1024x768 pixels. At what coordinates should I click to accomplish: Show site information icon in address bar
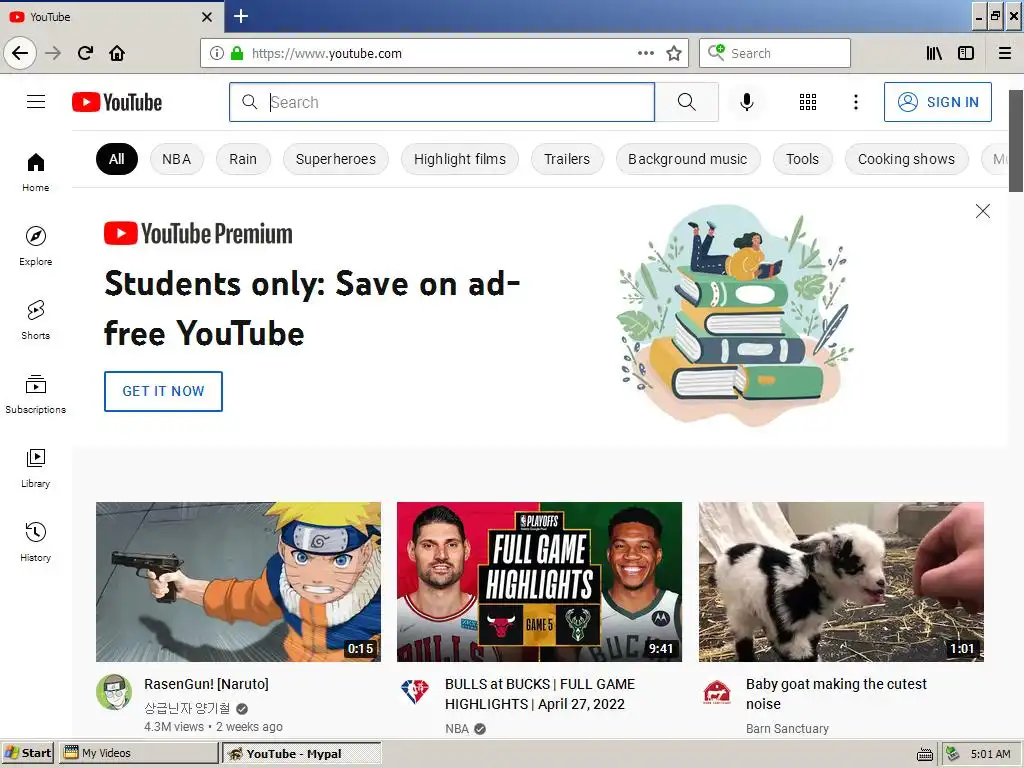[217, 53]
